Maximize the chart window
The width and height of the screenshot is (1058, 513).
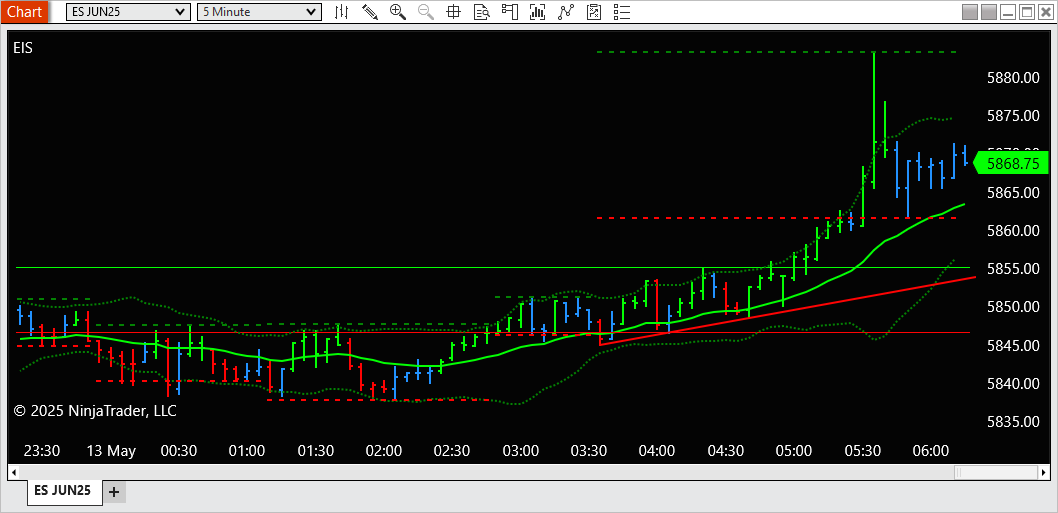click(x=1027, y=11)
